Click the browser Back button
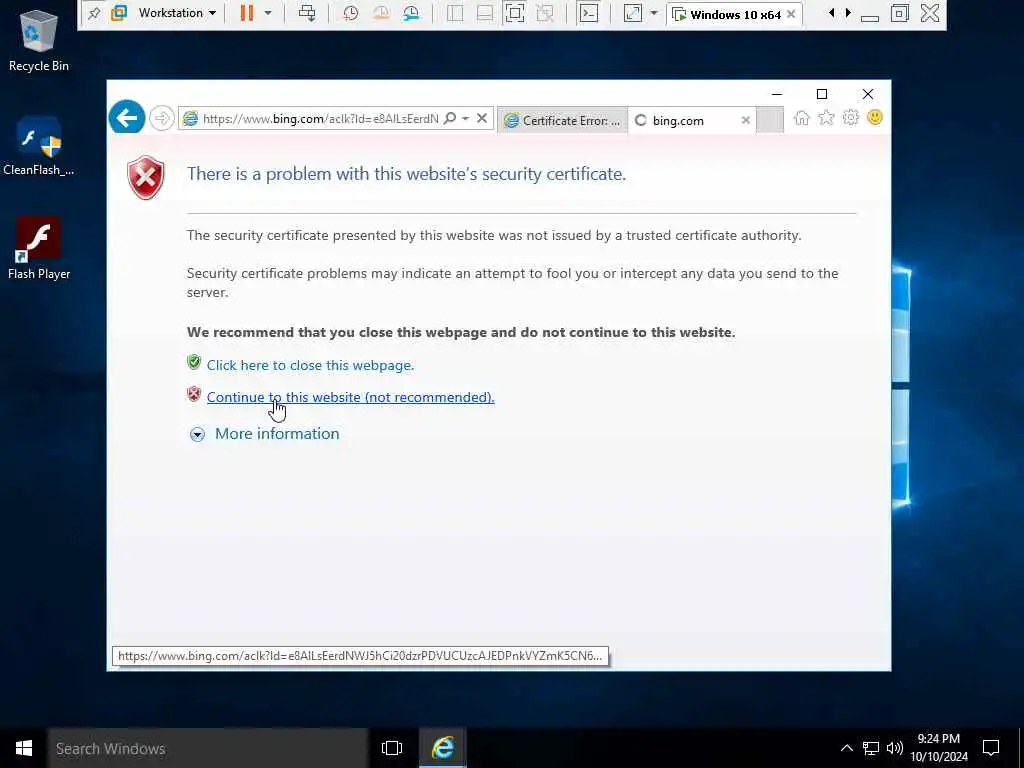 [127, 118]
